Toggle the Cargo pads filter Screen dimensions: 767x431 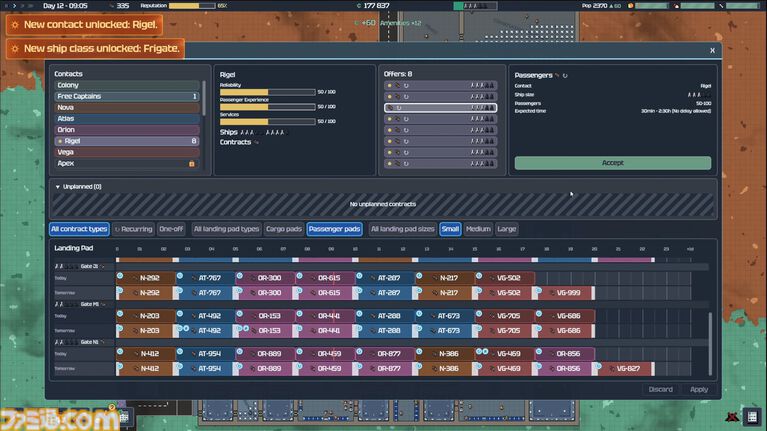284,229
